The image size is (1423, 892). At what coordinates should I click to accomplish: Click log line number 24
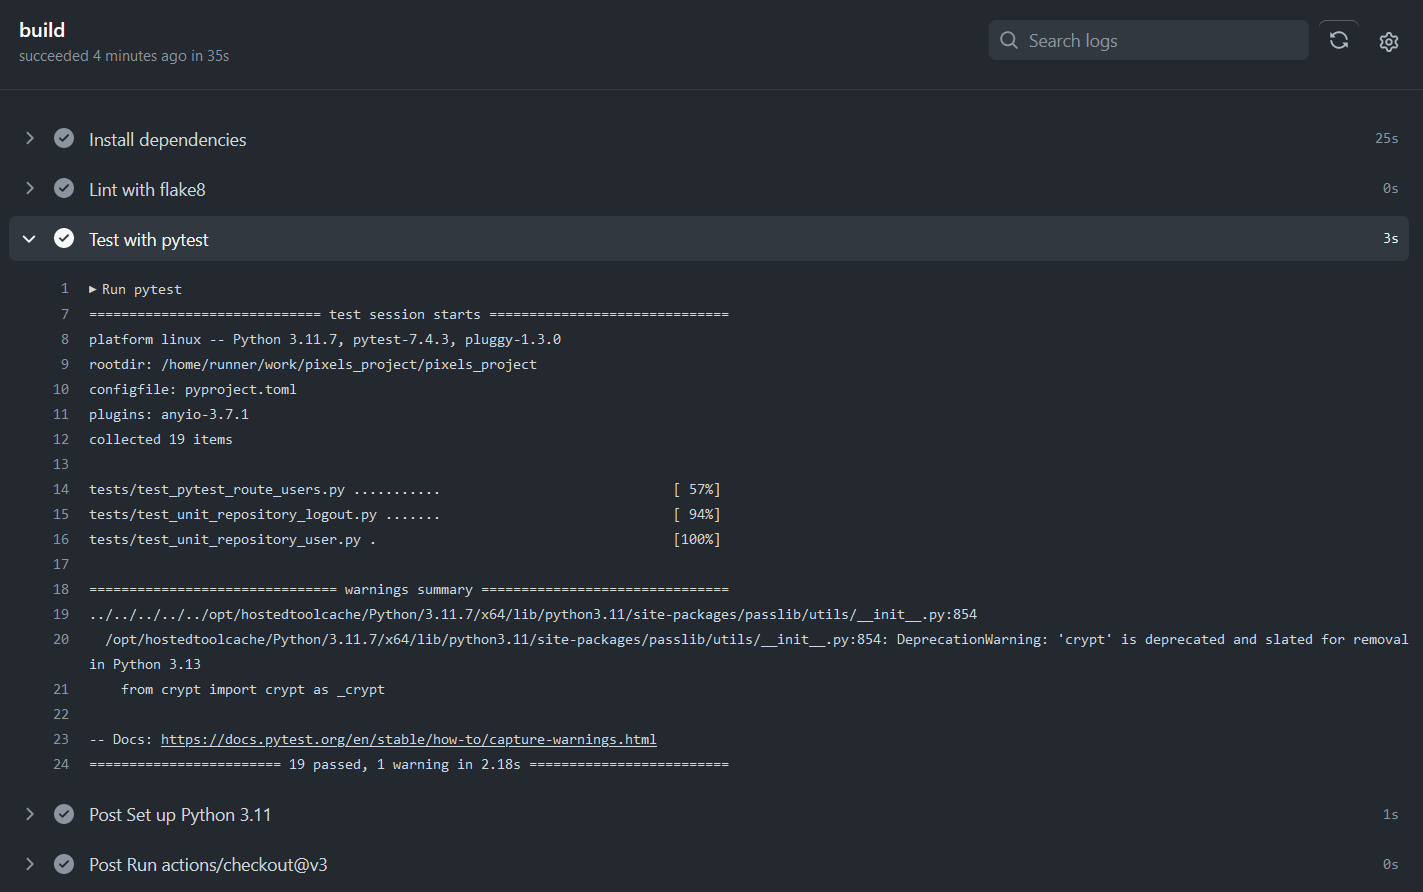(61, 764)
